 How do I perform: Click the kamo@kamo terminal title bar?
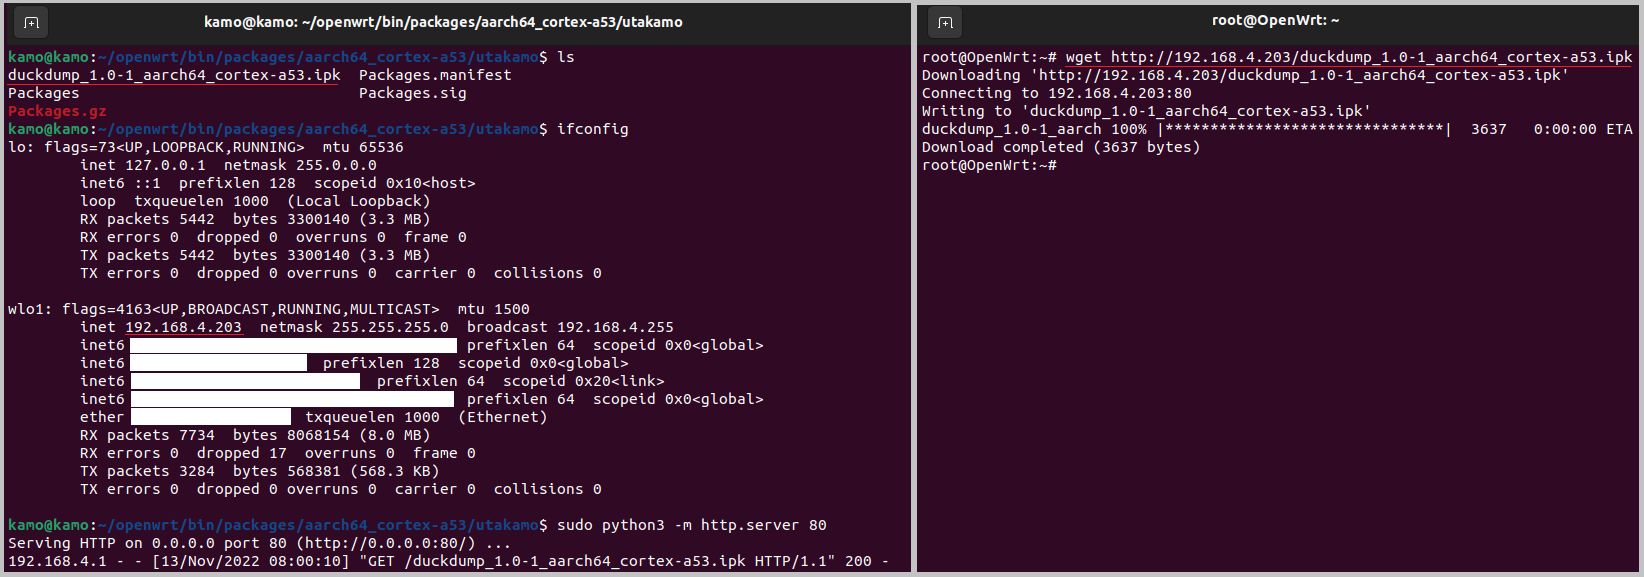[x=443, y=22]
